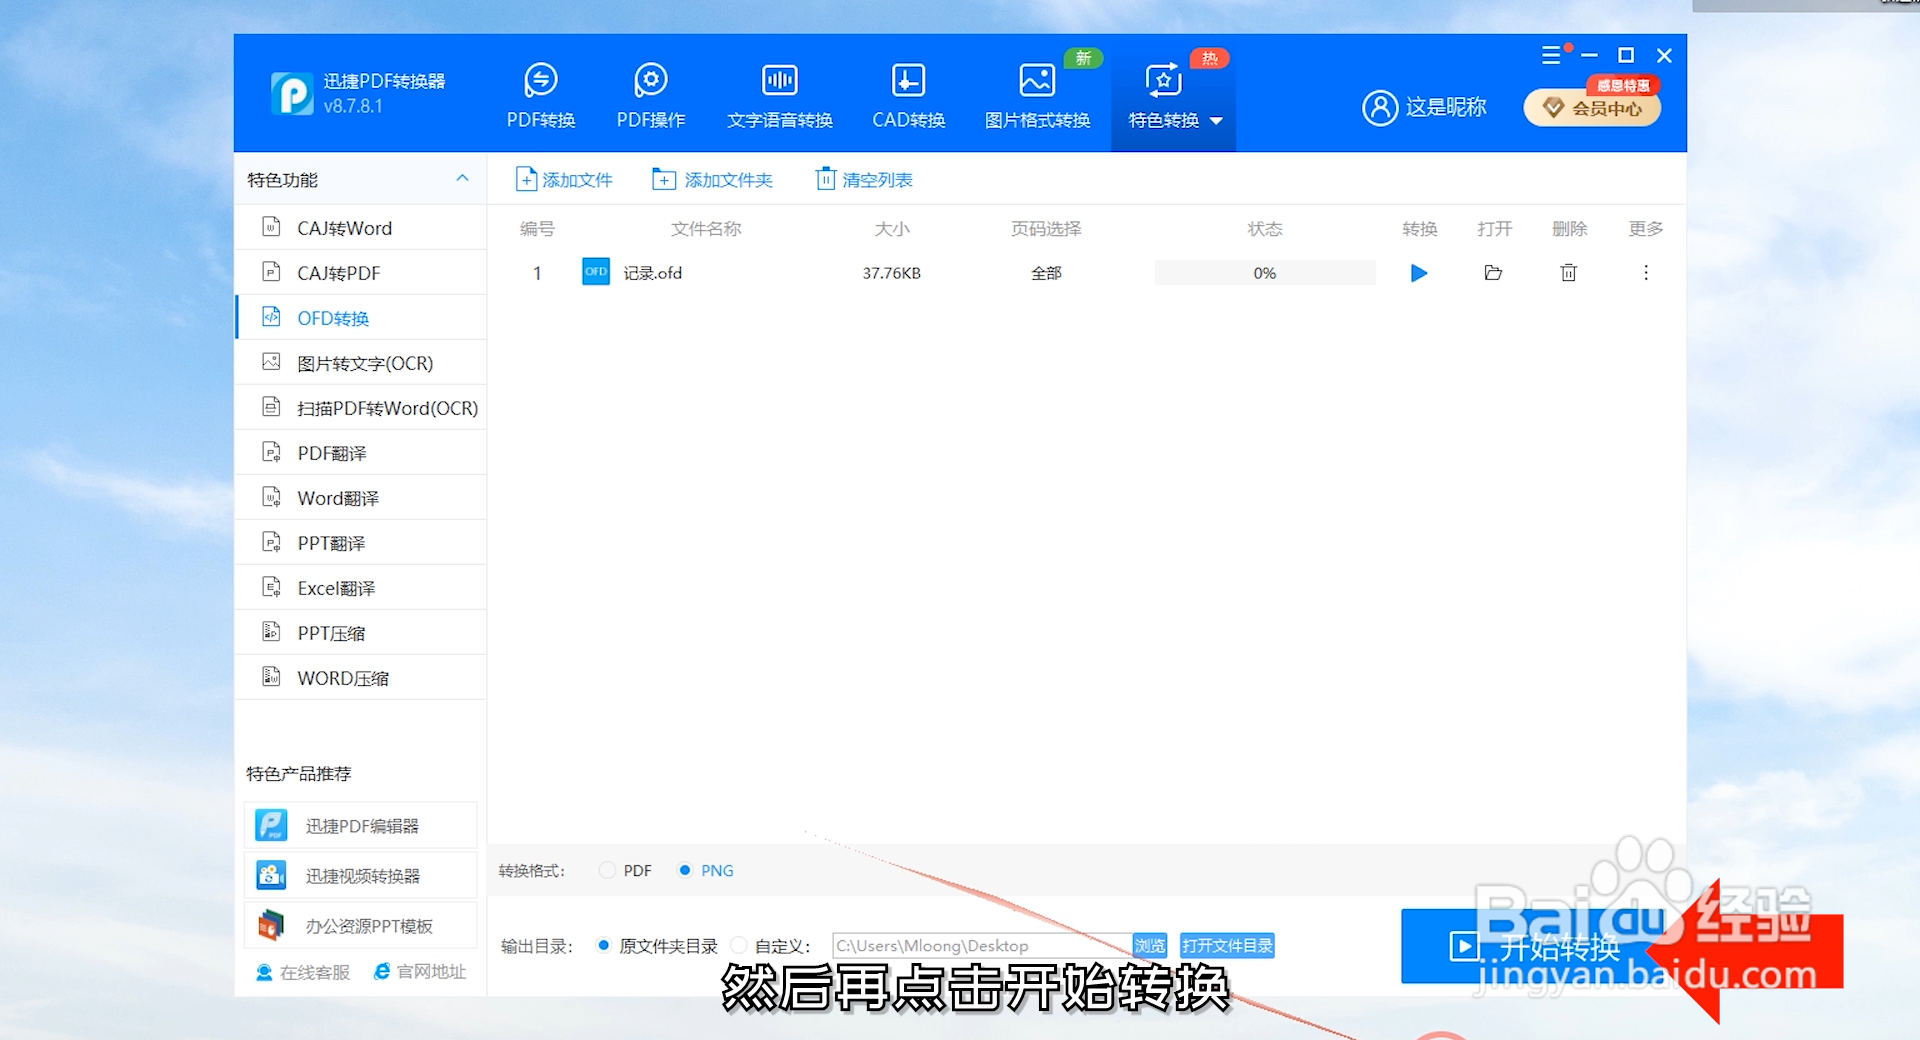This screenshot has height=1040, width=1920.
Task: Click the 迅捷PDF编辑器 product icon
Action: 271,825
